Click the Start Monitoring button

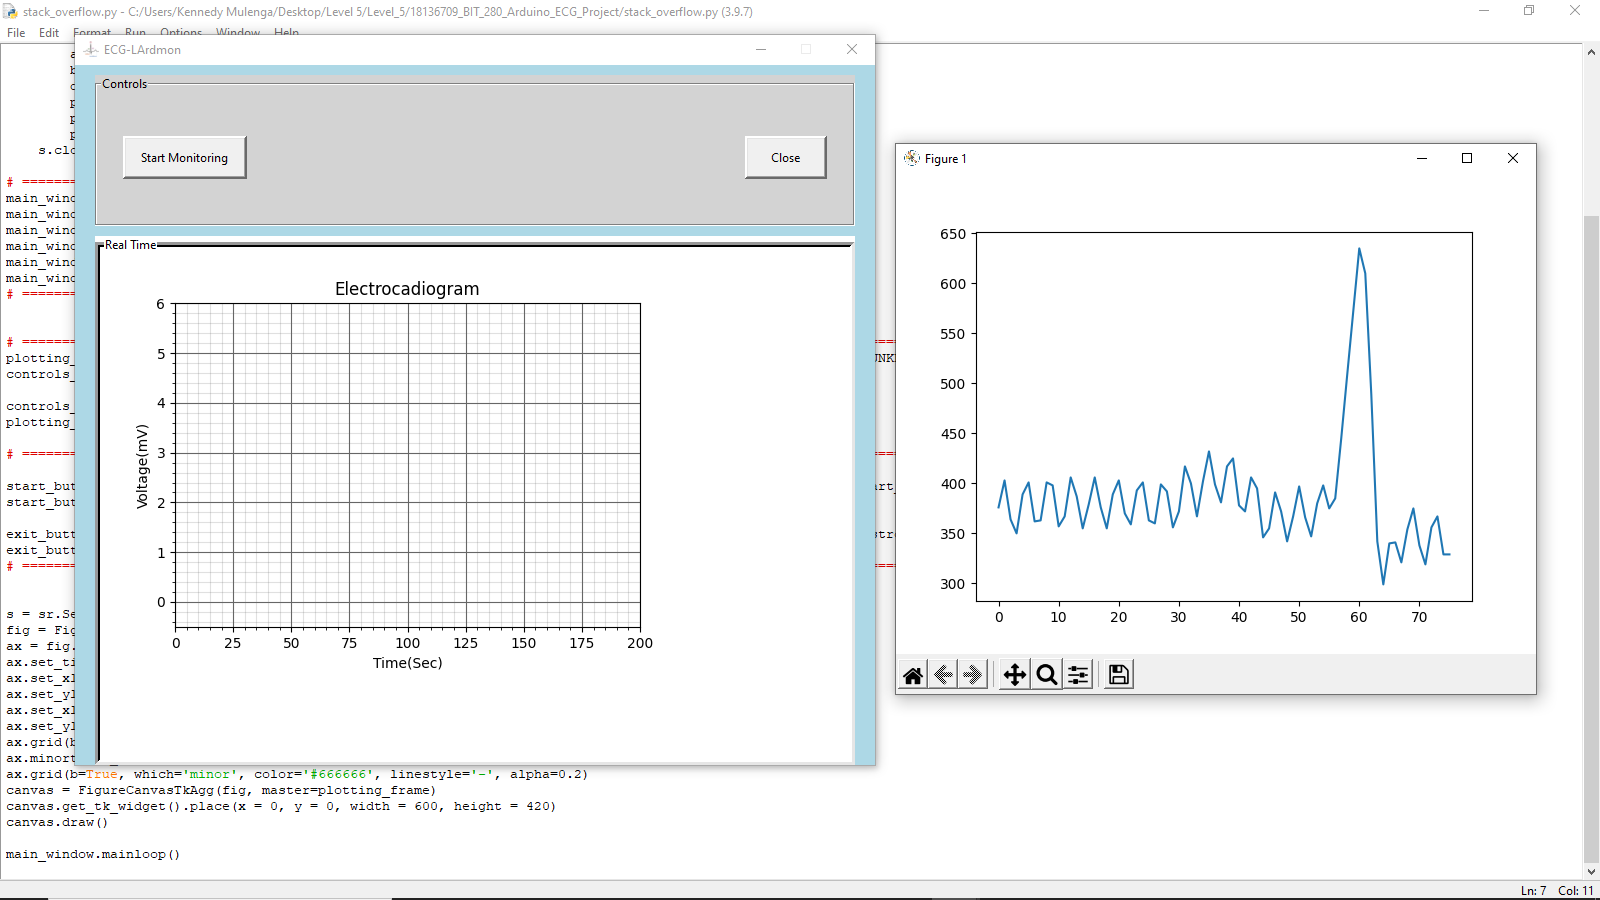click(x=184, y=157)
